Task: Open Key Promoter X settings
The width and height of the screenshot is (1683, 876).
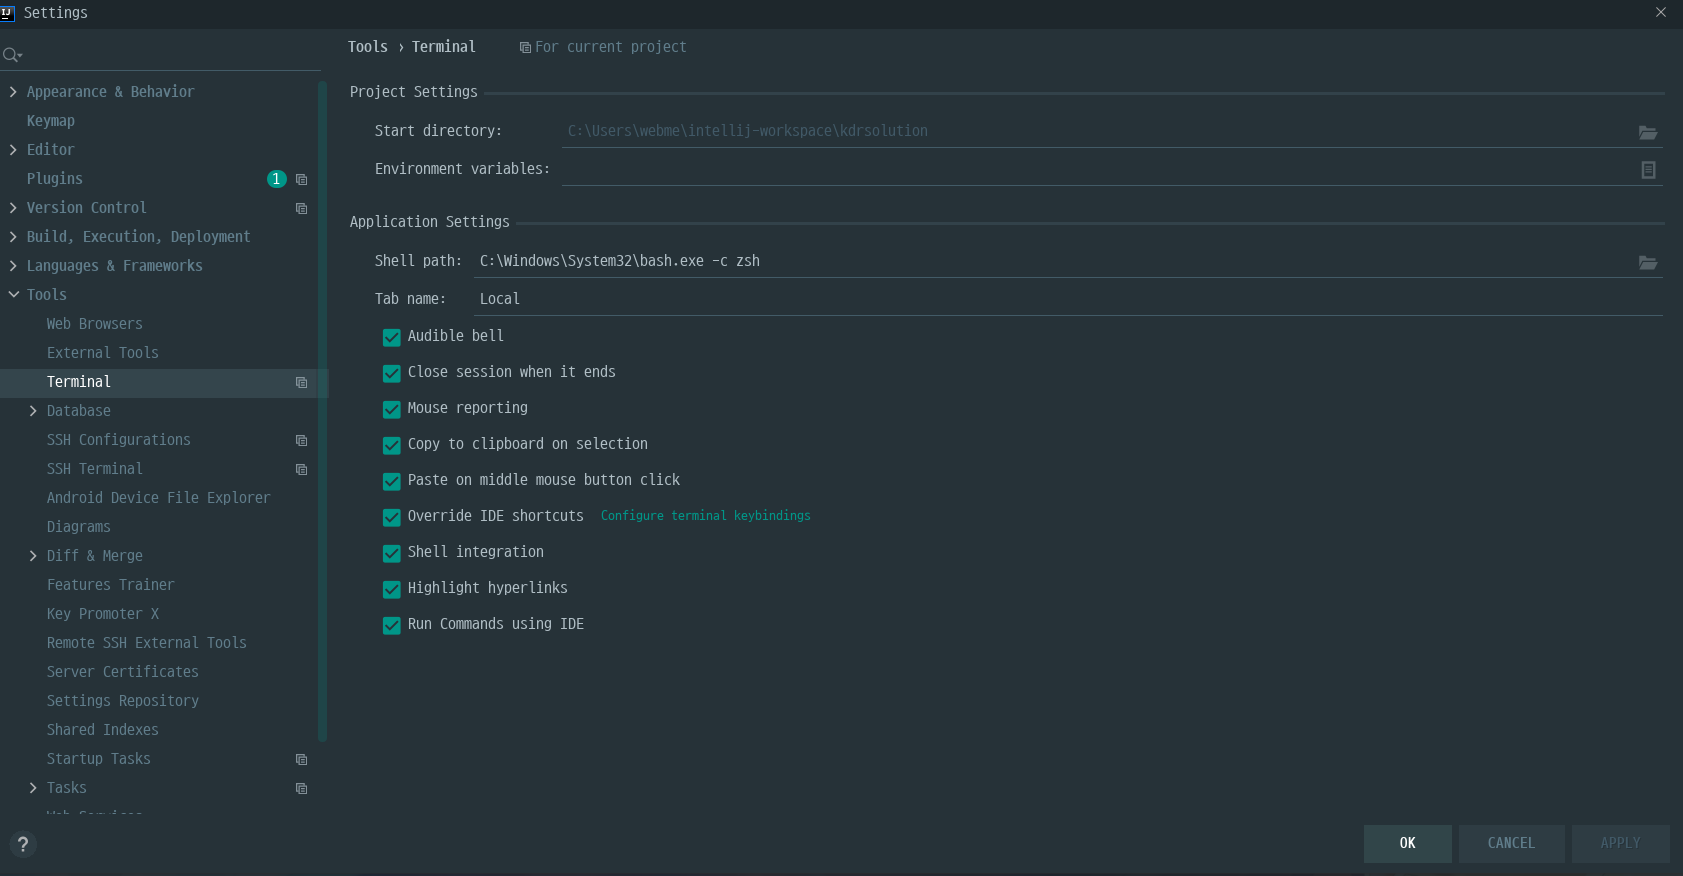Action: [x=103, y=614]
